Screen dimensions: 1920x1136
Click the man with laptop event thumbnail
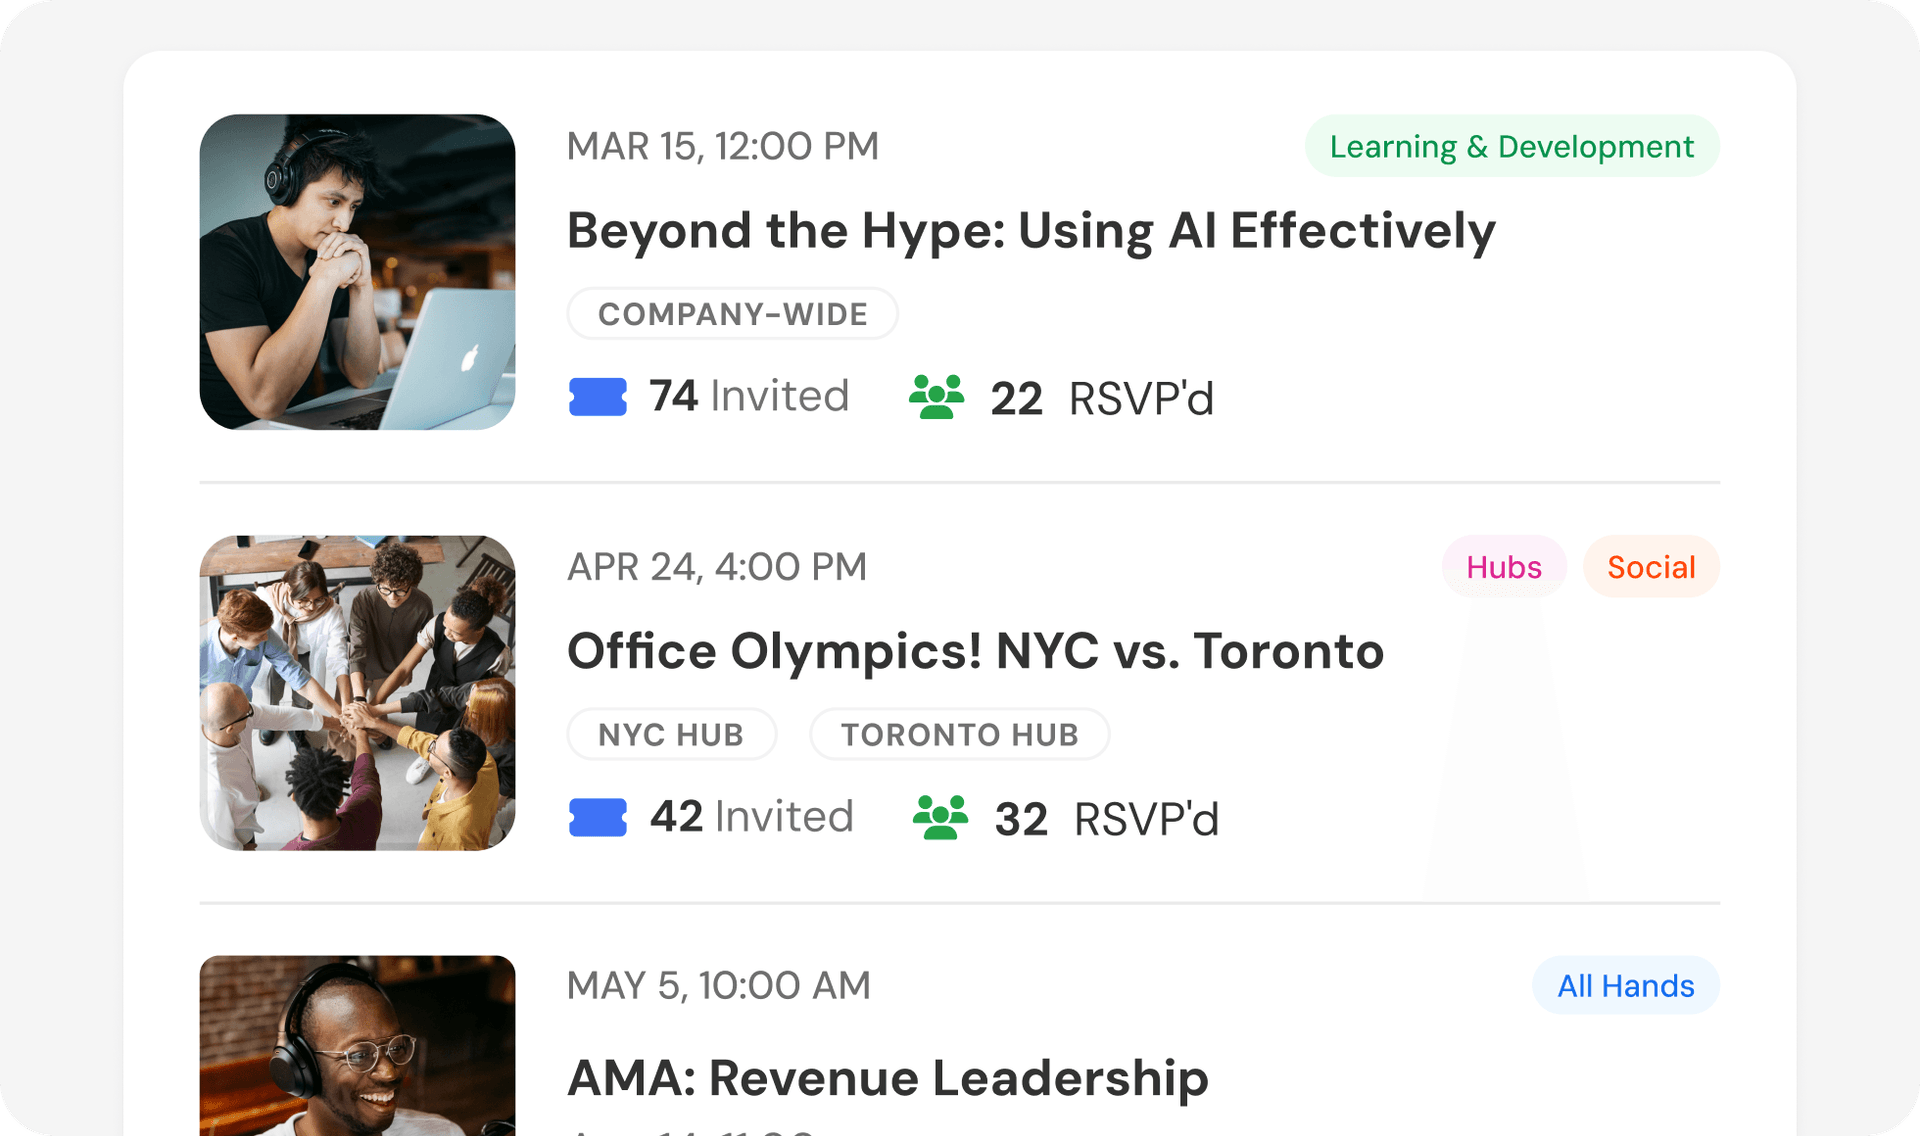click(358, 272)
